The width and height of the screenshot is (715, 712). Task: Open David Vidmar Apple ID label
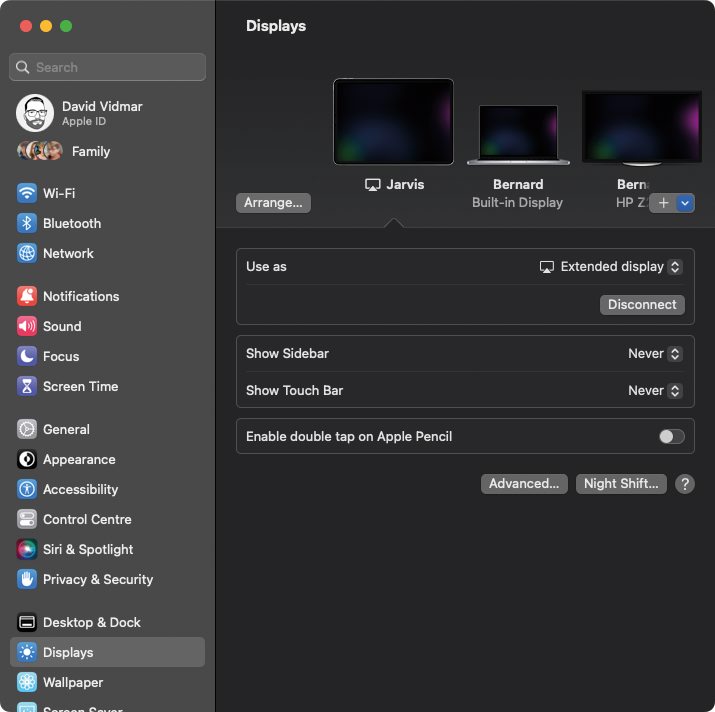[x=102, y=113]
